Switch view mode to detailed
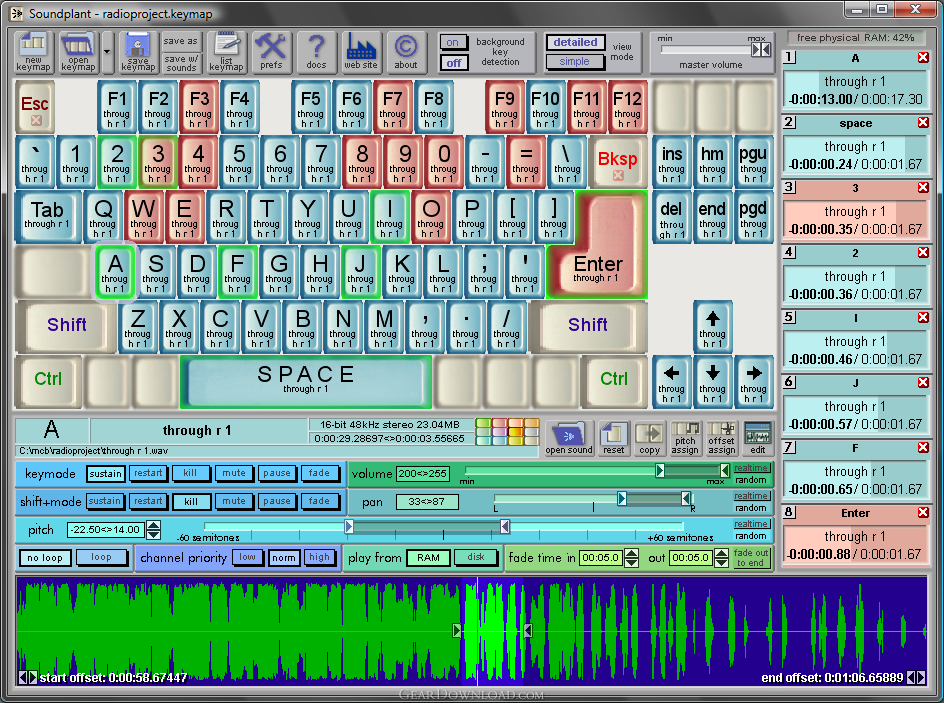The width and height of the screenshot is (944, 703). (575, 42)
